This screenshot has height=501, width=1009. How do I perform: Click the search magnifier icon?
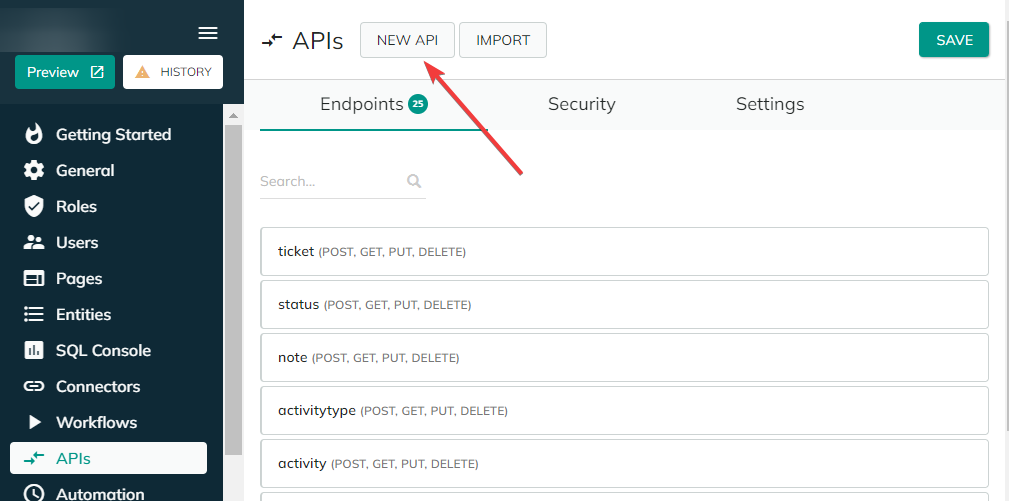coord(414,181)
